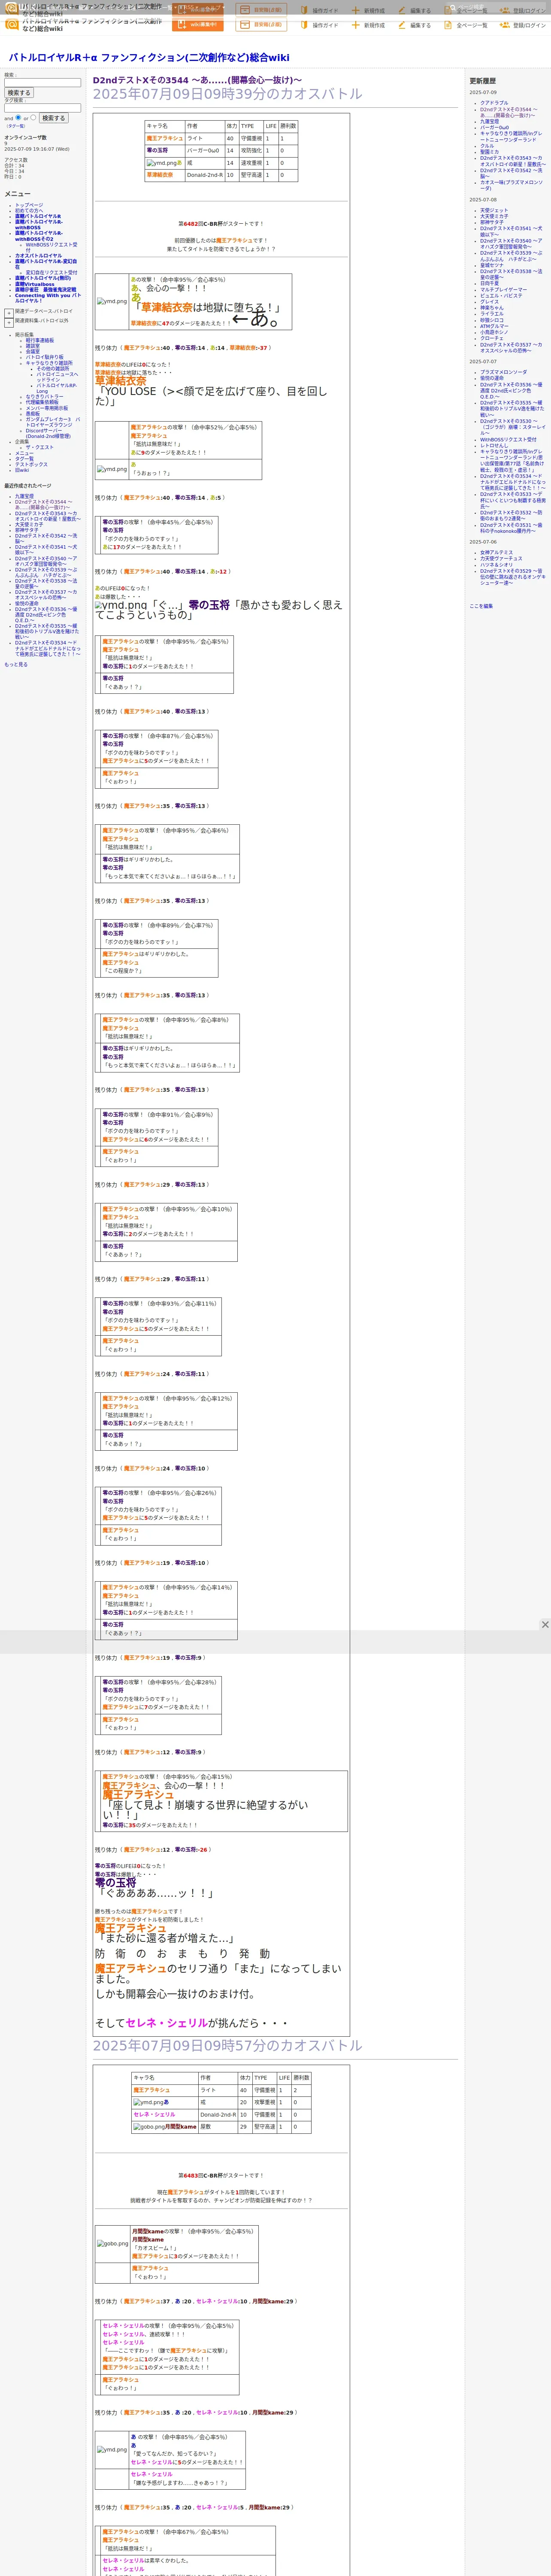Open タグ一覧 menu link
This screenshot has height=2576, width=551.
pos(24,459)
